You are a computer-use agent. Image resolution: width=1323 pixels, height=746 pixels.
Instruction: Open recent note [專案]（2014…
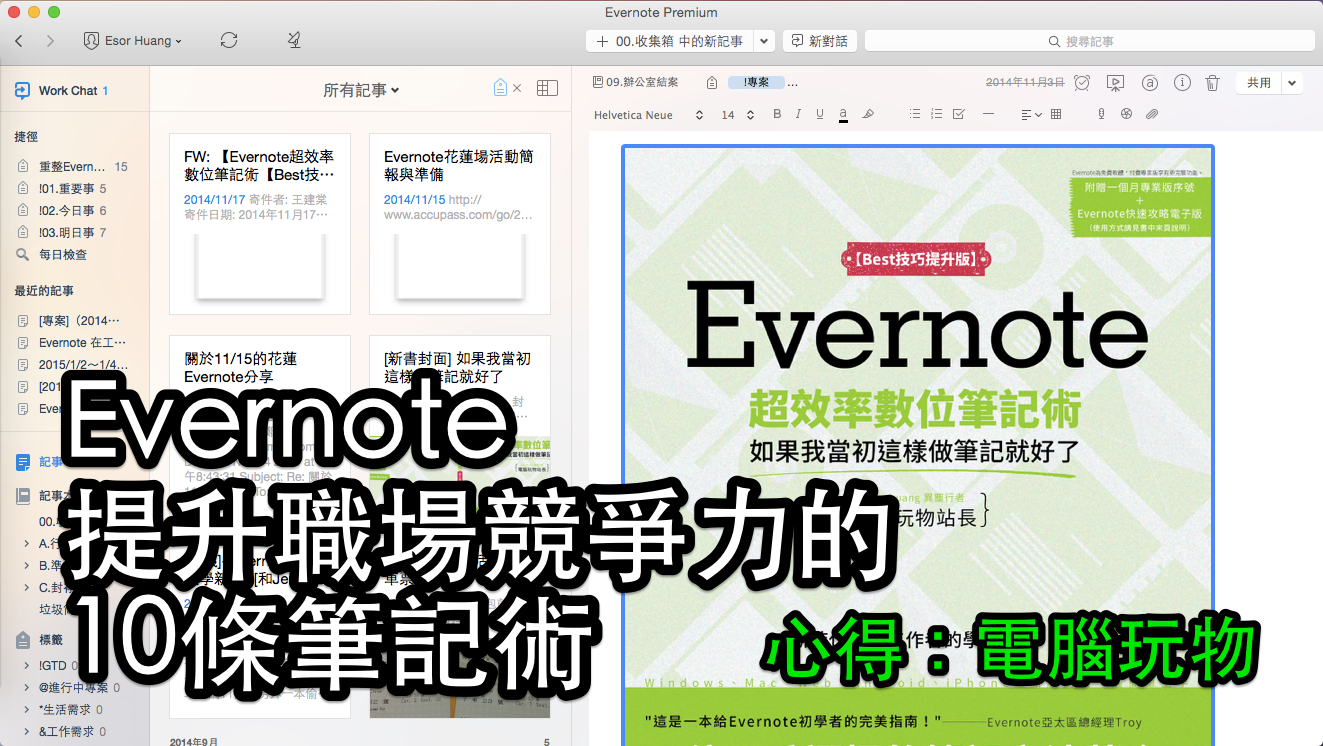[x=79, y=321]
